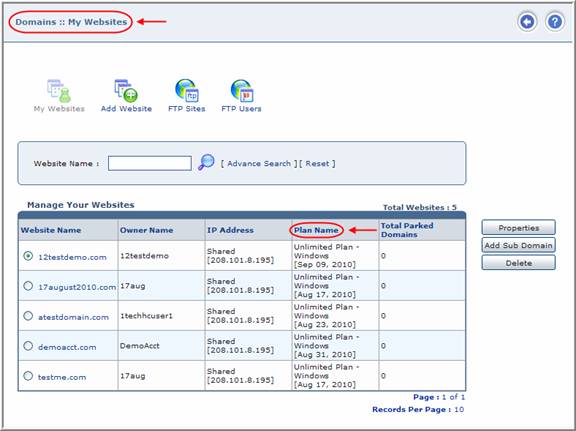This screenshot has height=431, width=576.
Task: Select the testme.com radio button
Action: point(28,376)
